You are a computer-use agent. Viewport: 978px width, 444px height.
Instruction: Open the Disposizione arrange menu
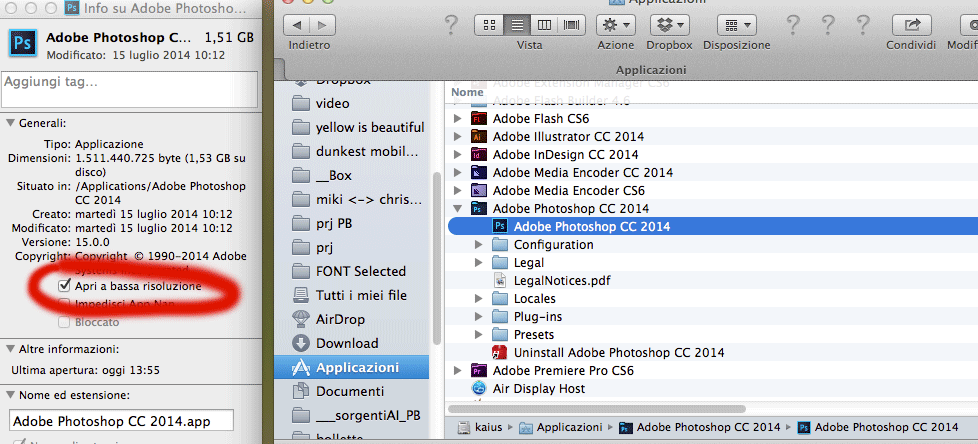pyautogui.click(x=737, y=25)
